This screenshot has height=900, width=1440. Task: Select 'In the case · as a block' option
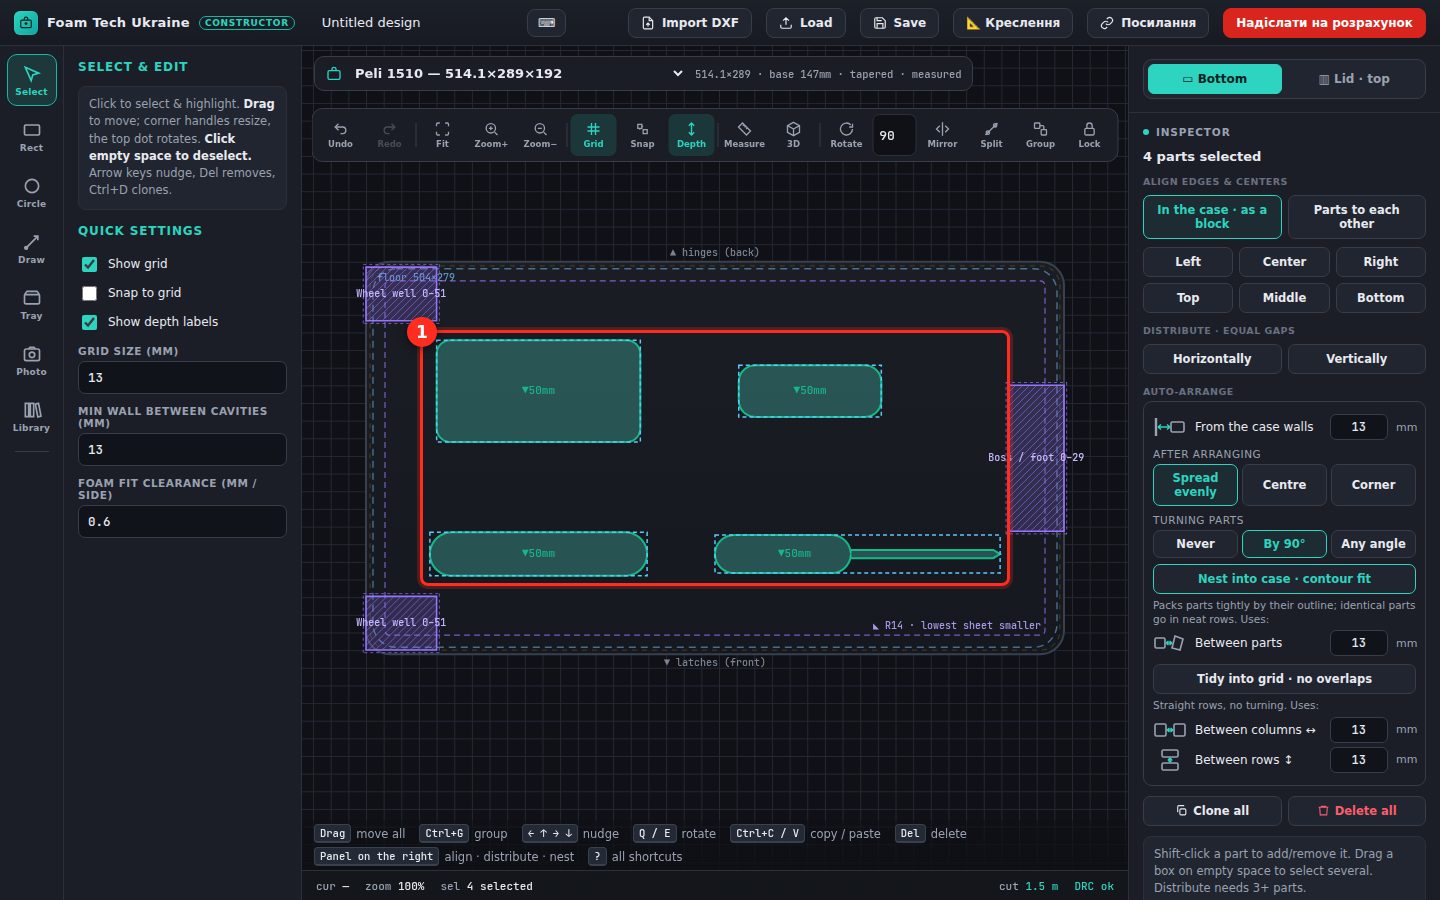[x=1212, y=217]
